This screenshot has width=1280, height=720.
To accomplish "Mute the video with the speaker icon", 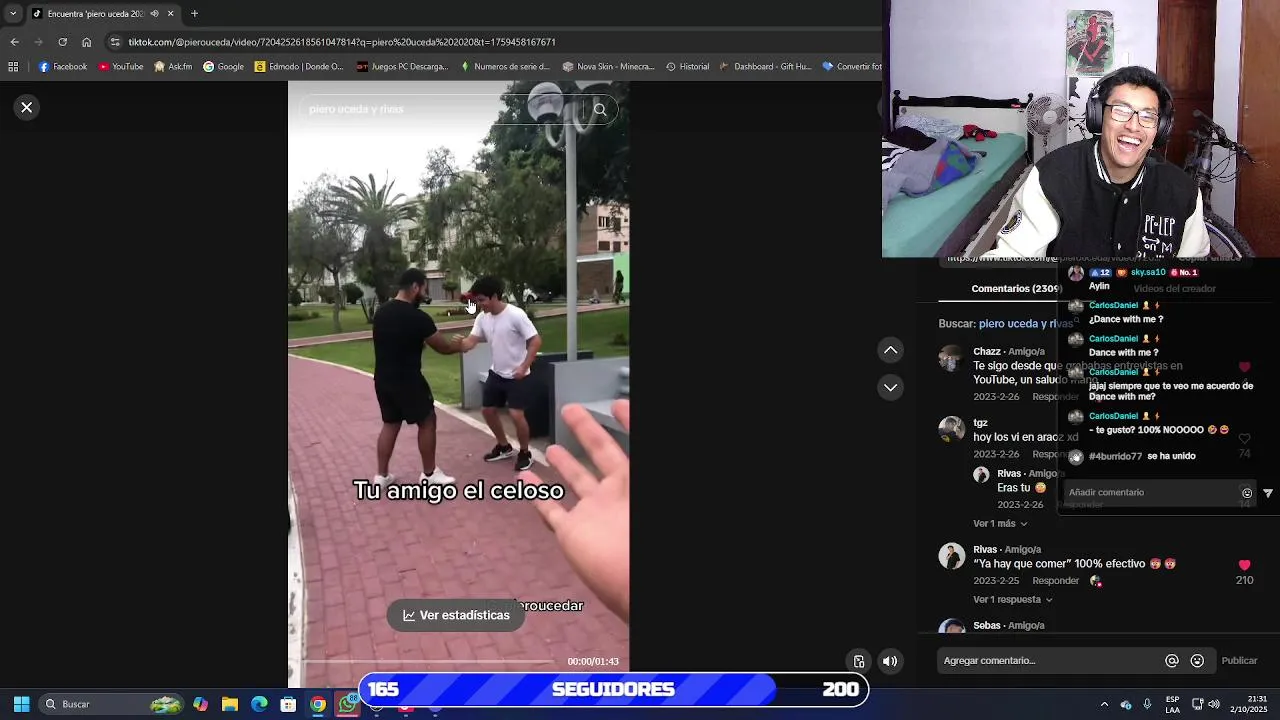I will [x=890, y=661].
